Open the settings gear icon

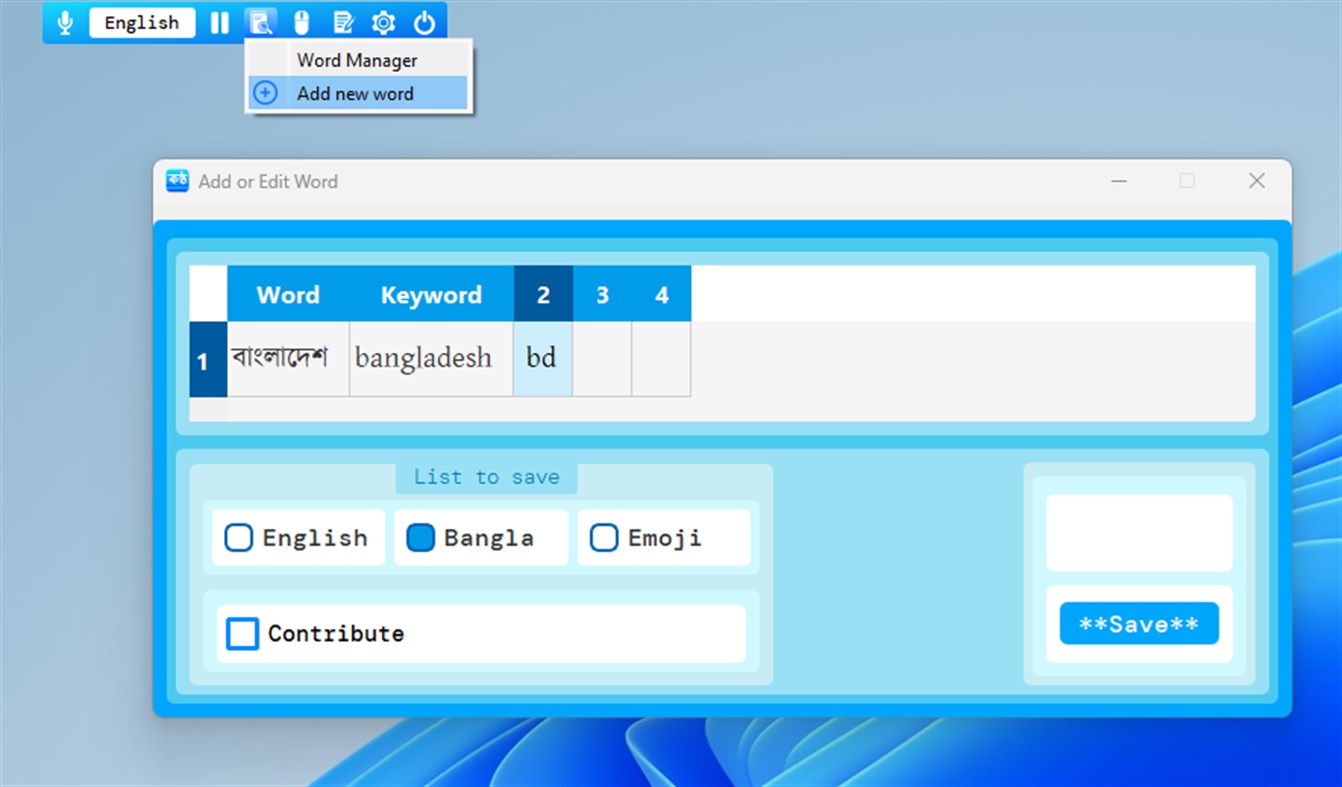(x=383, y=22)
